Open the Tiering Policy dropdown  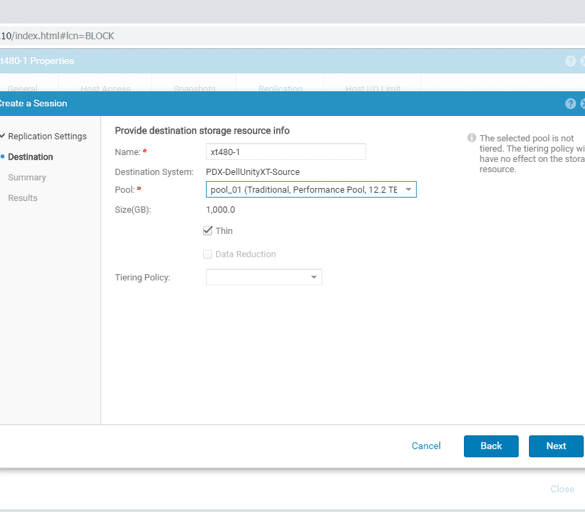[264, 277]
